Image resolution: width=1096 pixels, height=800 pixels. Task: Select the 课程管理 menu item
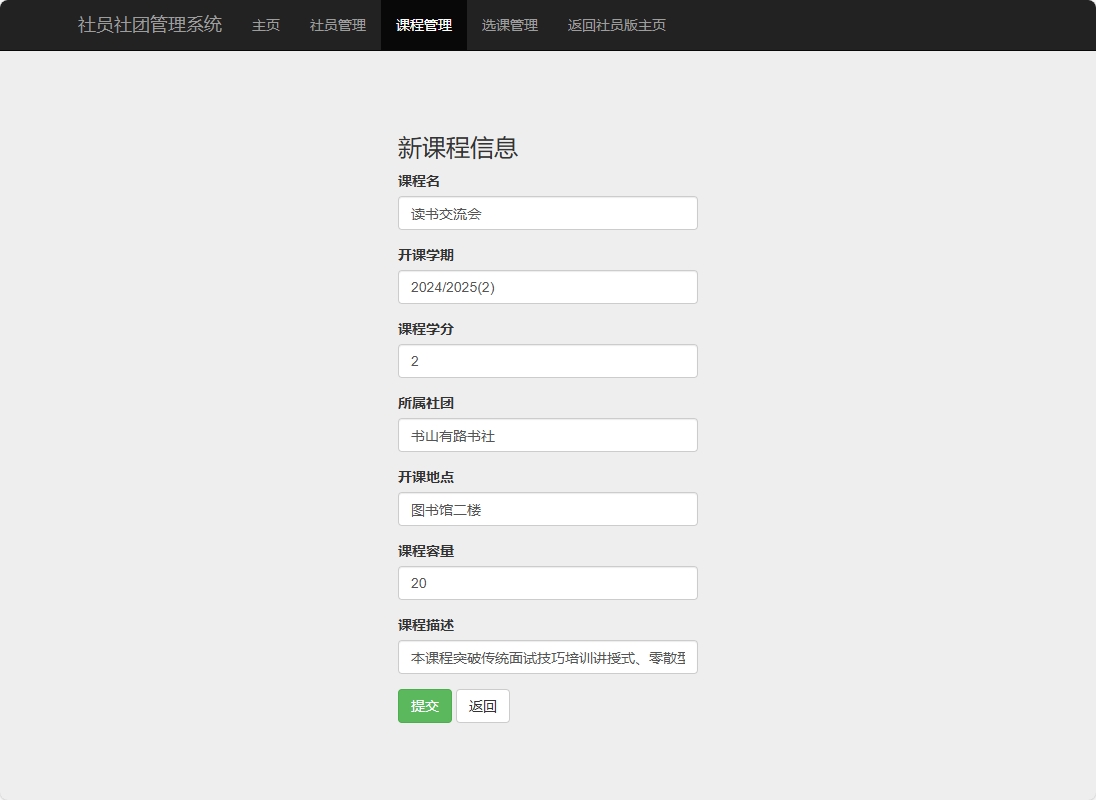pos(424,25)
